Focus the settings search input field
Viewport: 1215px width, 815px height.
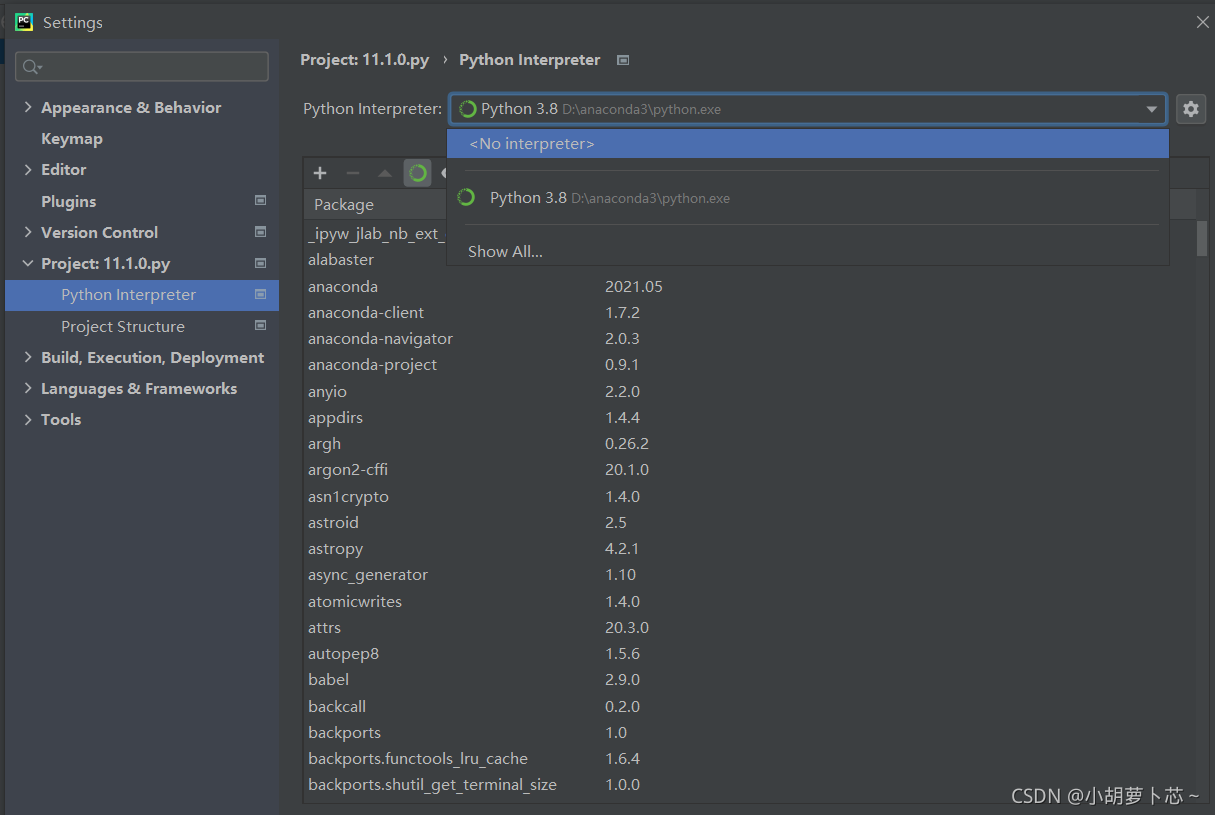[142, 67]
